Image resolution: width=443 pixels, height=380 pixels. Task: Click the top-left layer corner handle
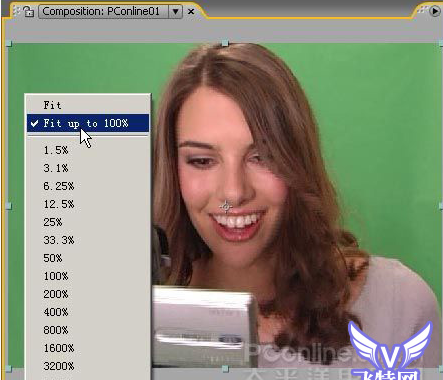[x=9, y=43]
